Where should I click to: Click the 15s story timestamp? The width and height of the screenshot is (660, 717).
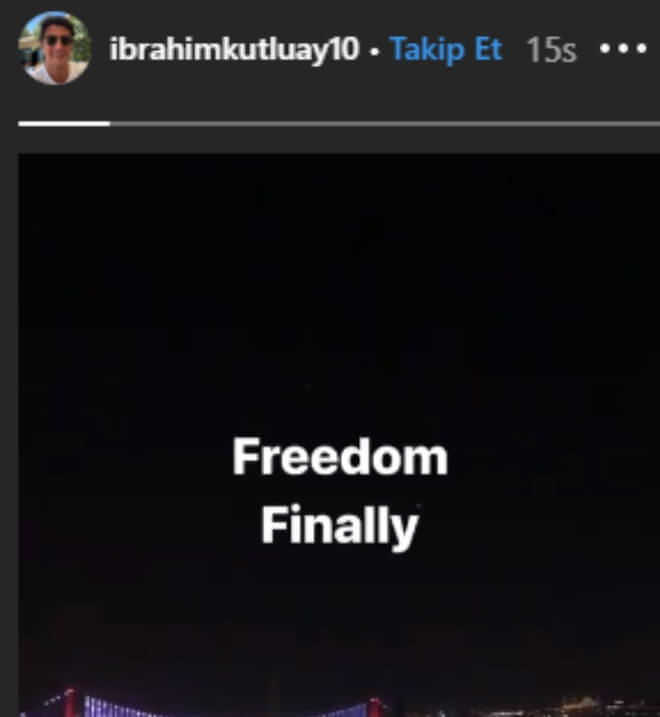coord(551,50)
